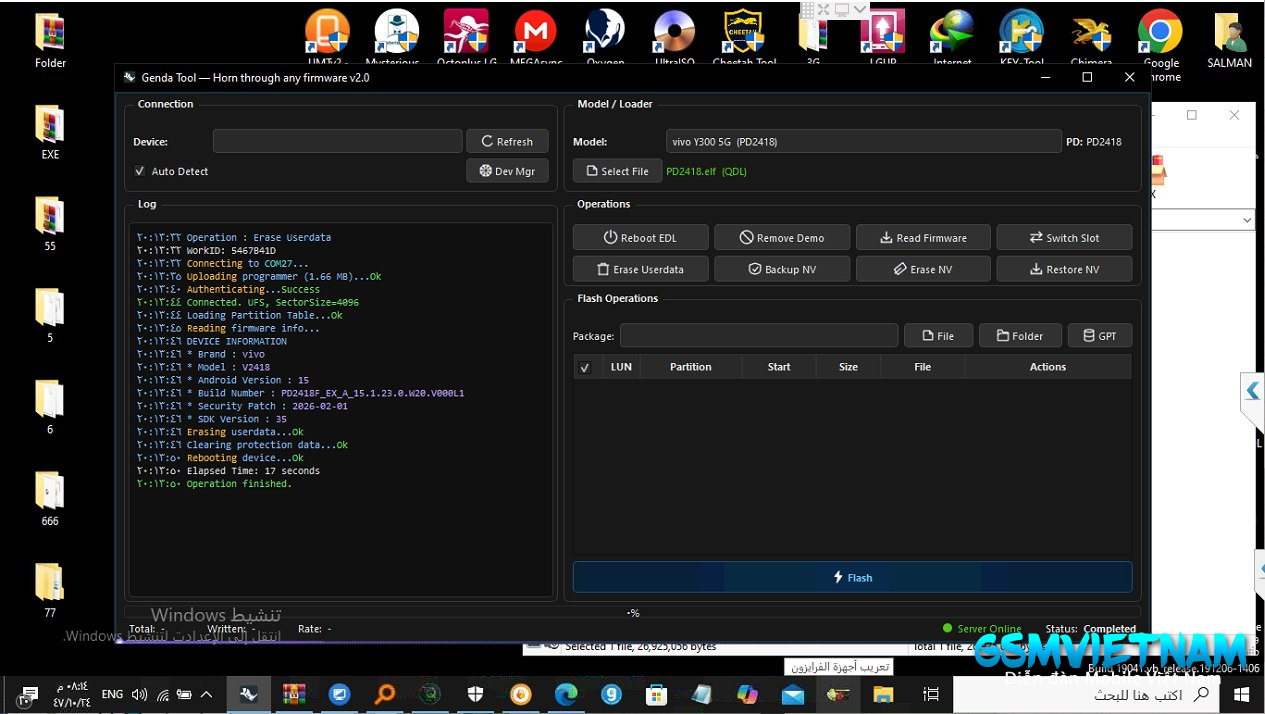
Task: Toggle the Auto Detect checkbox
Action: [x=140, y=171]
